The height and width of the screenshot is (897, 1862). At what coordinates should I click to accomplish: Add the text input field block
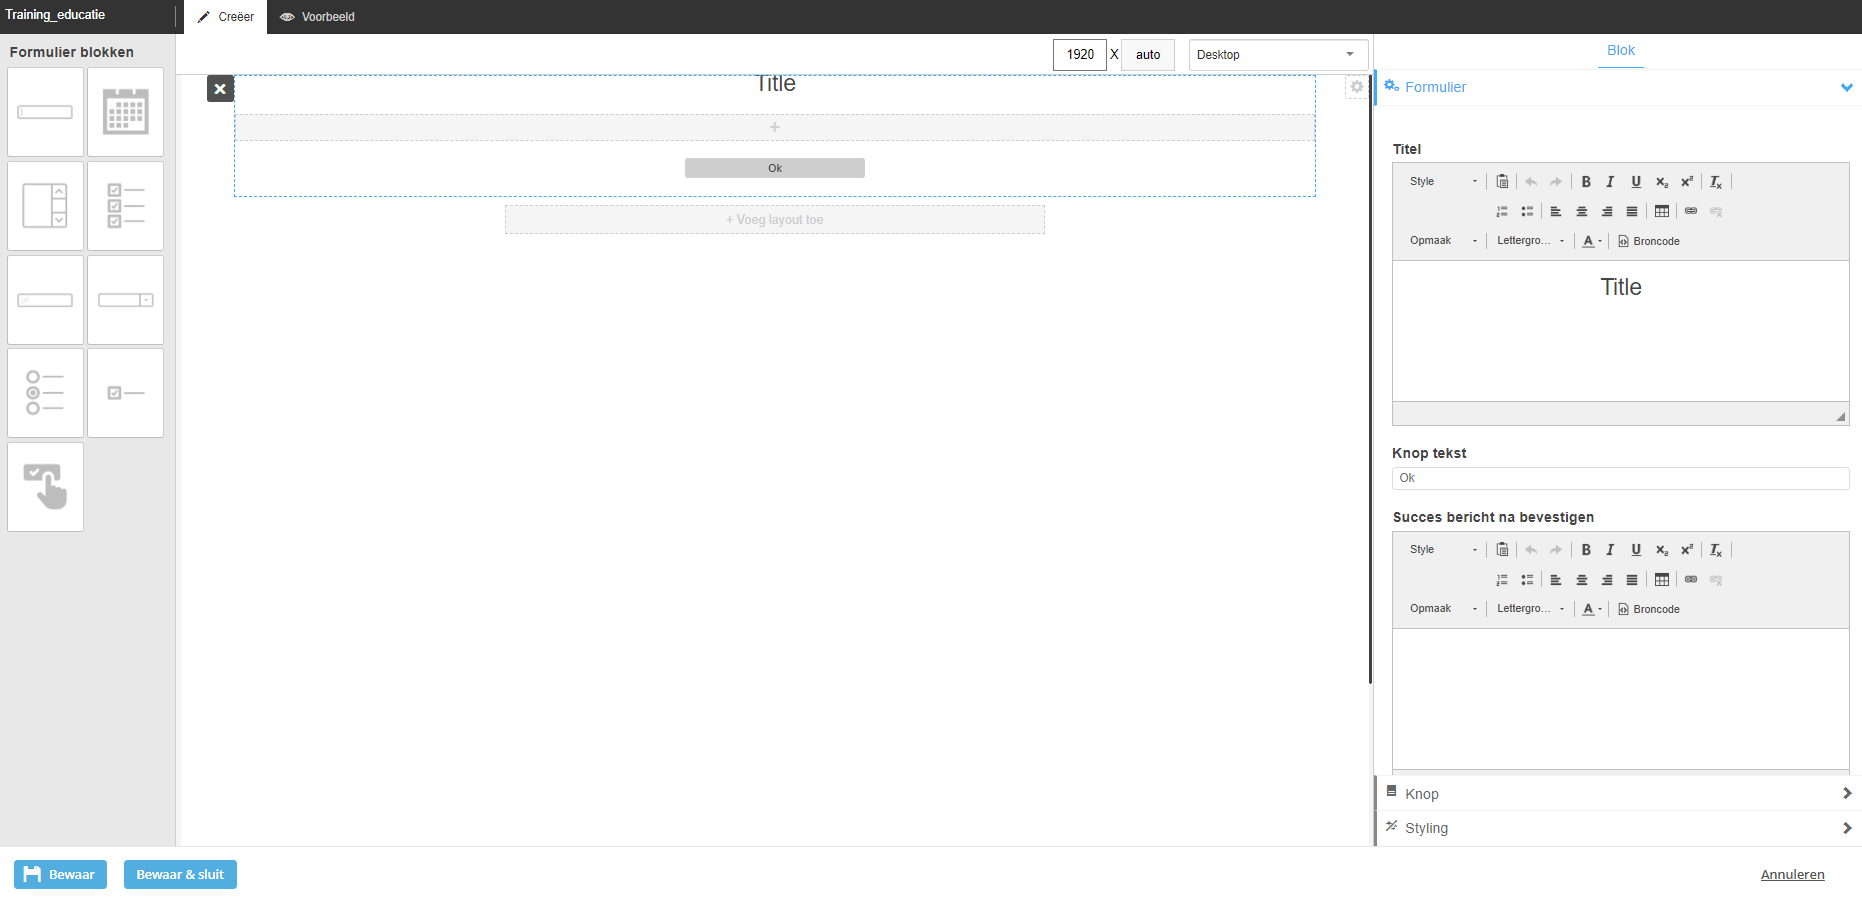(45, 112)
